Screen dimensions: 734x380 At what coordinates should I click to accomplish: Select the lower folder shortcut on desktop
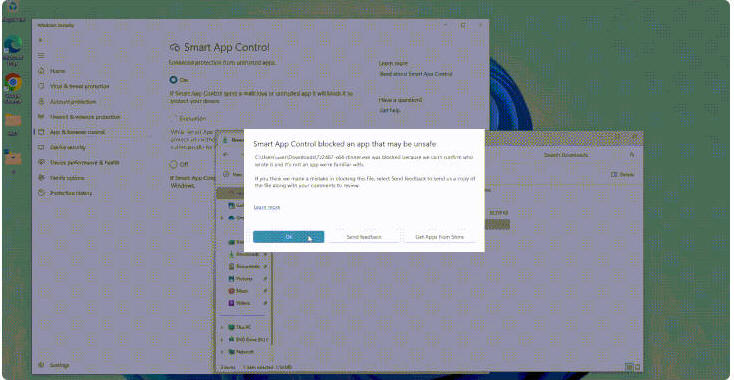click(13, 161)
